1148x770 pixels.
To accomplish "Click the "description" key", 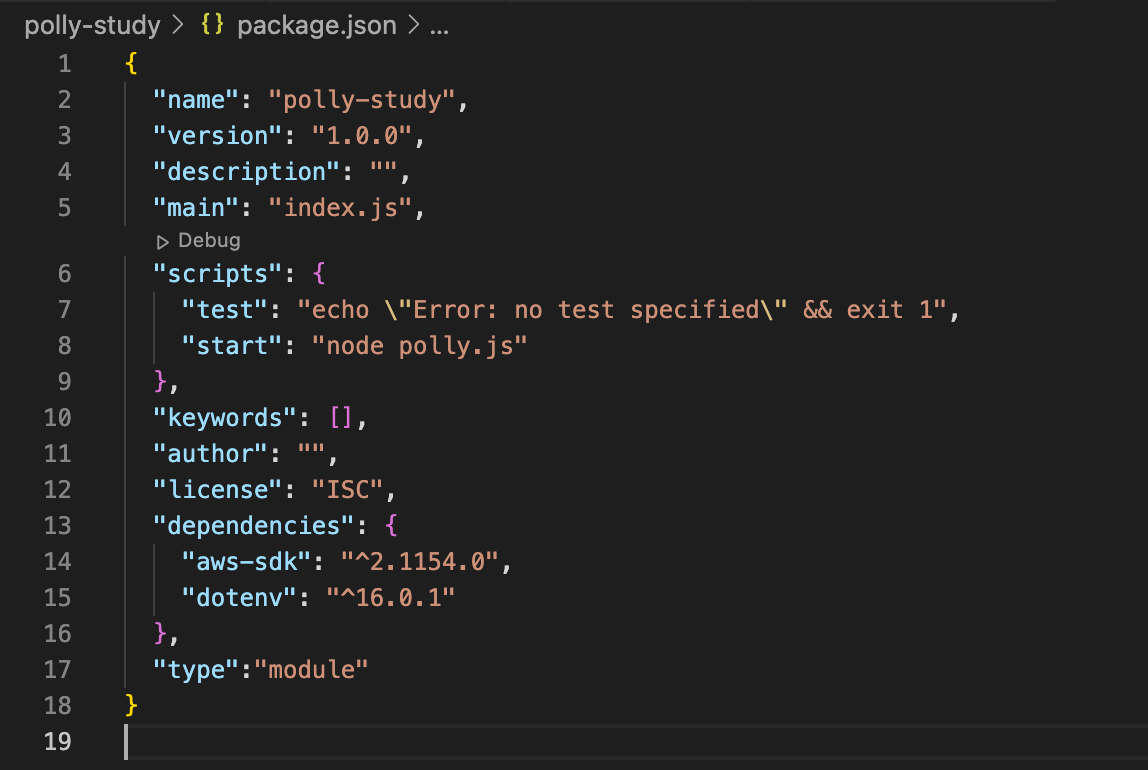I will click(246, 171).
